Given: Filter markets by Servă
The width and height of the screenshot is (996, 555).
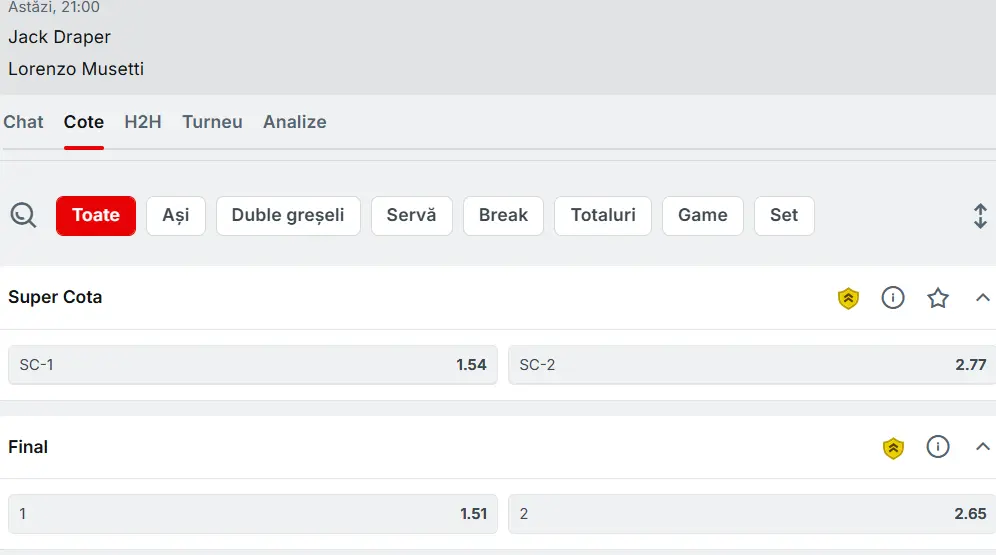Looking at the screenshot, I should (412, 216).
